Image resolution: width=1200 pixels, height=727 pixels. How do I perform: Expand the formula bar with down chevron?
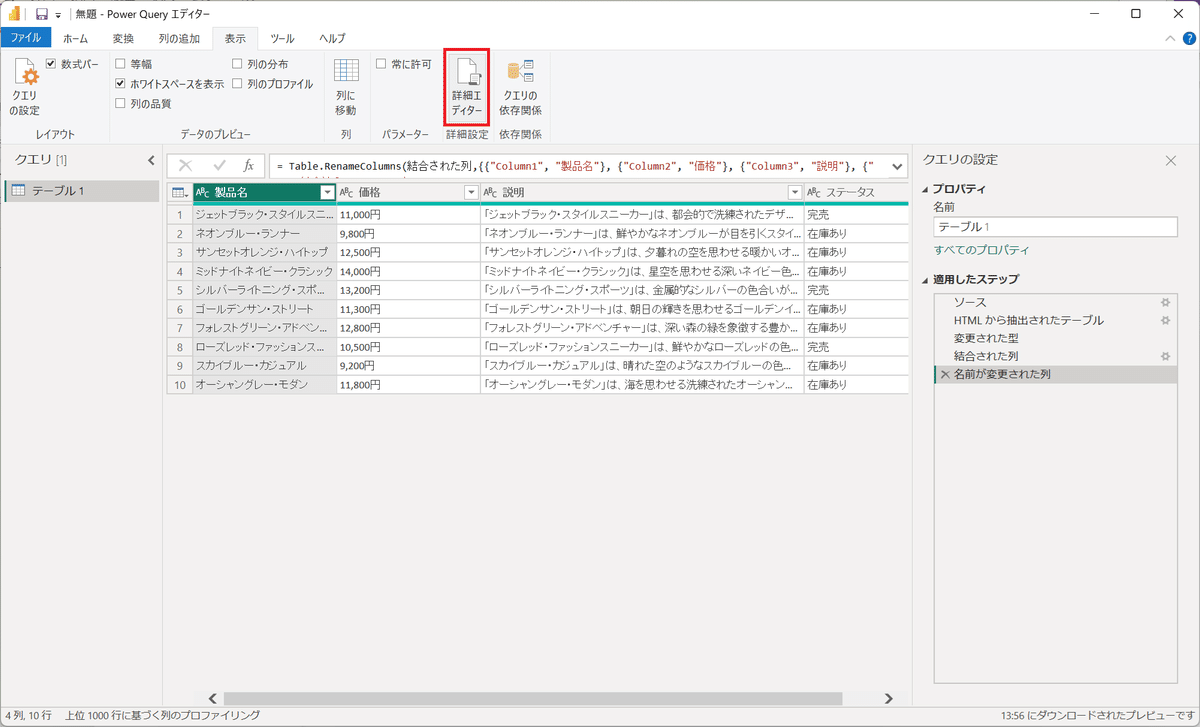coord(895,166)
